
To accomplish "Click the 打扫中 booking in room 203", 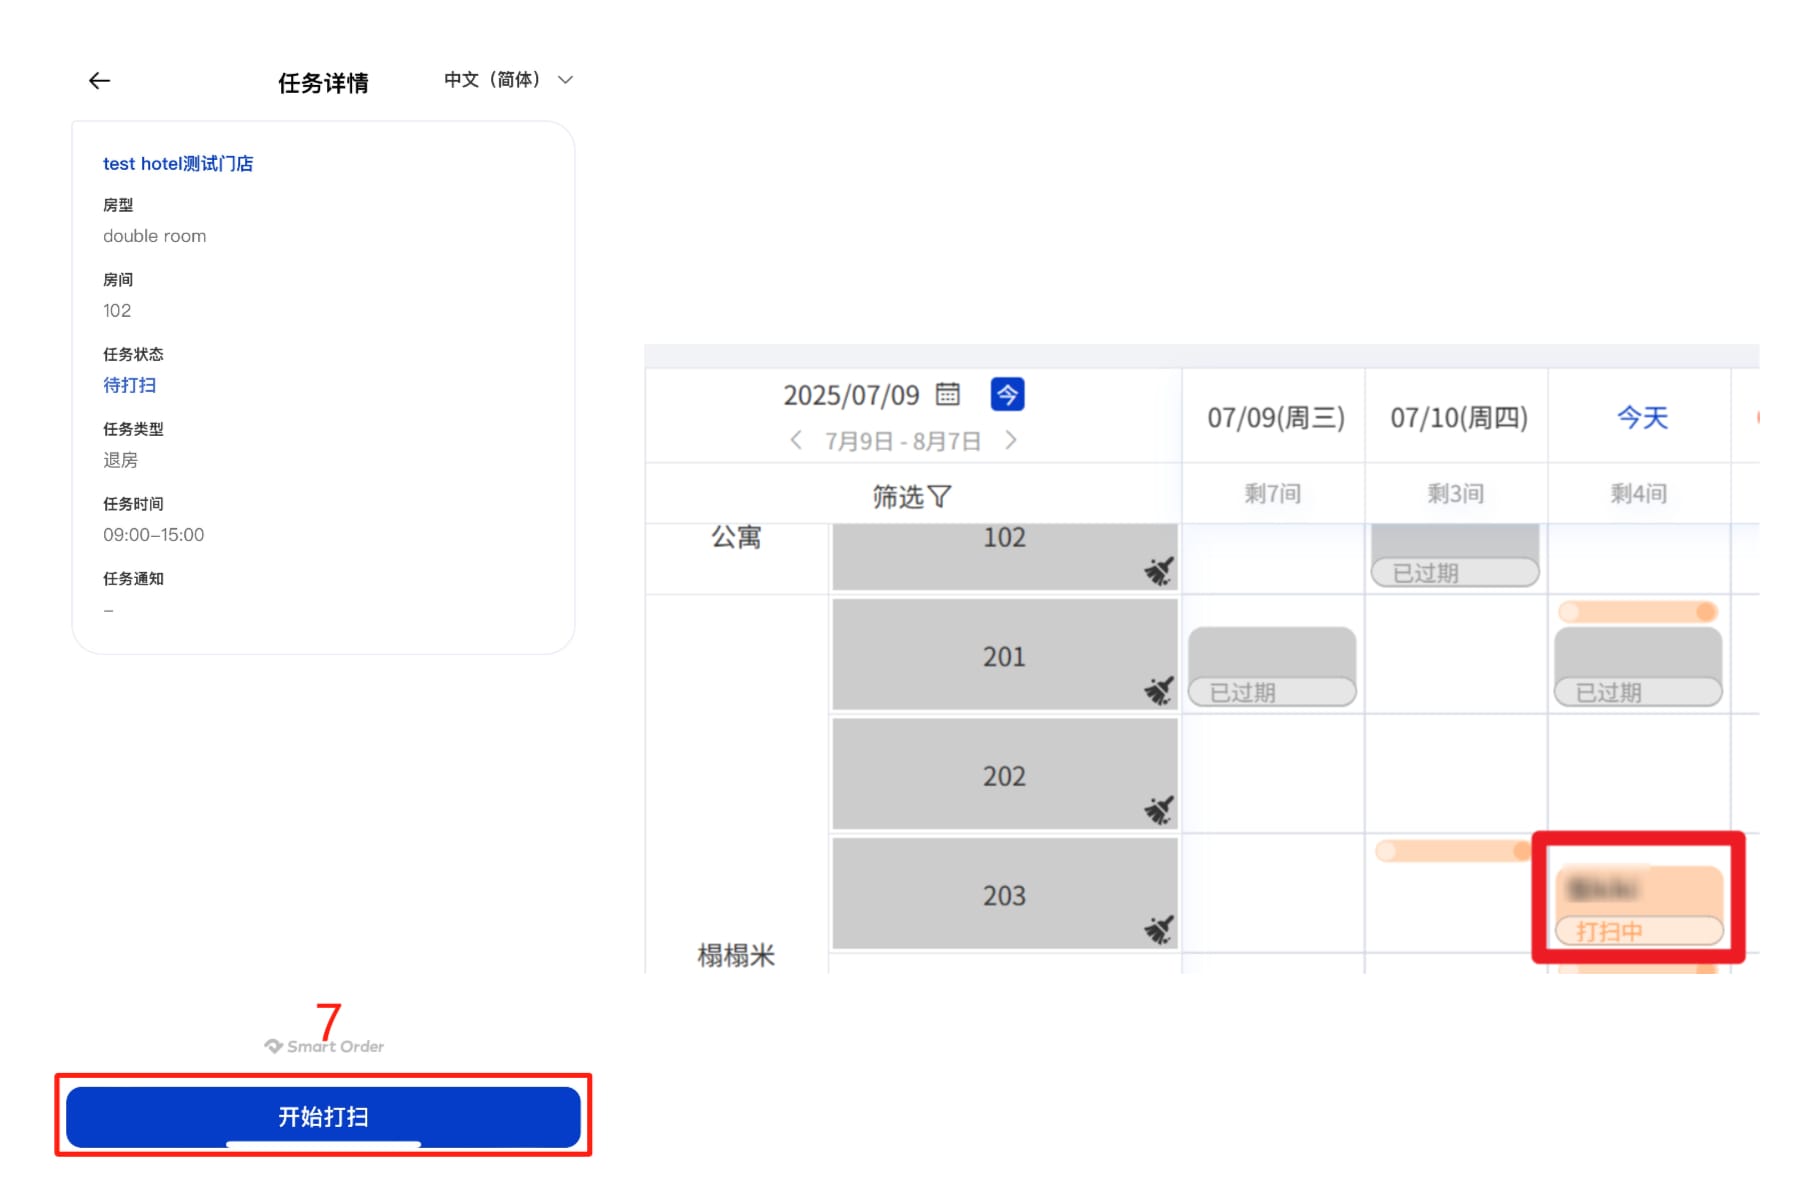I will click(x=1638, y=905).
